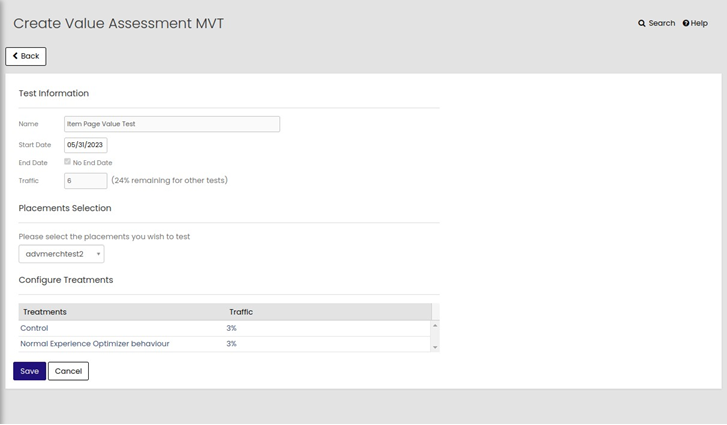Screen dimensions: 727x425
Task: Click the Traffic percentage input
Action: 86,181
